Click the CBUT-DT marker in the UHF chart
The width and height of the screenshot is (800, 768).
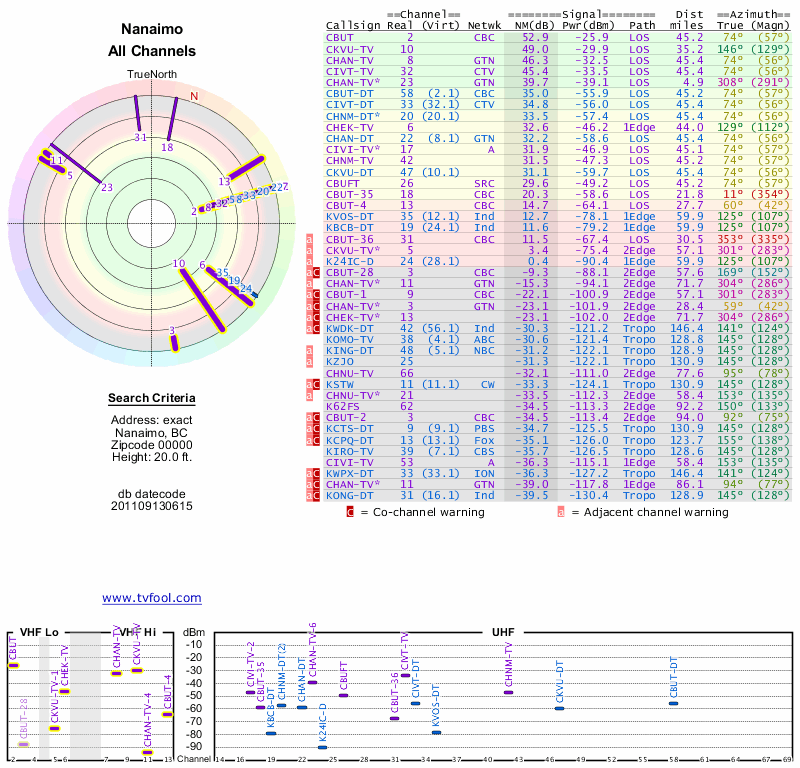point(673,704)
